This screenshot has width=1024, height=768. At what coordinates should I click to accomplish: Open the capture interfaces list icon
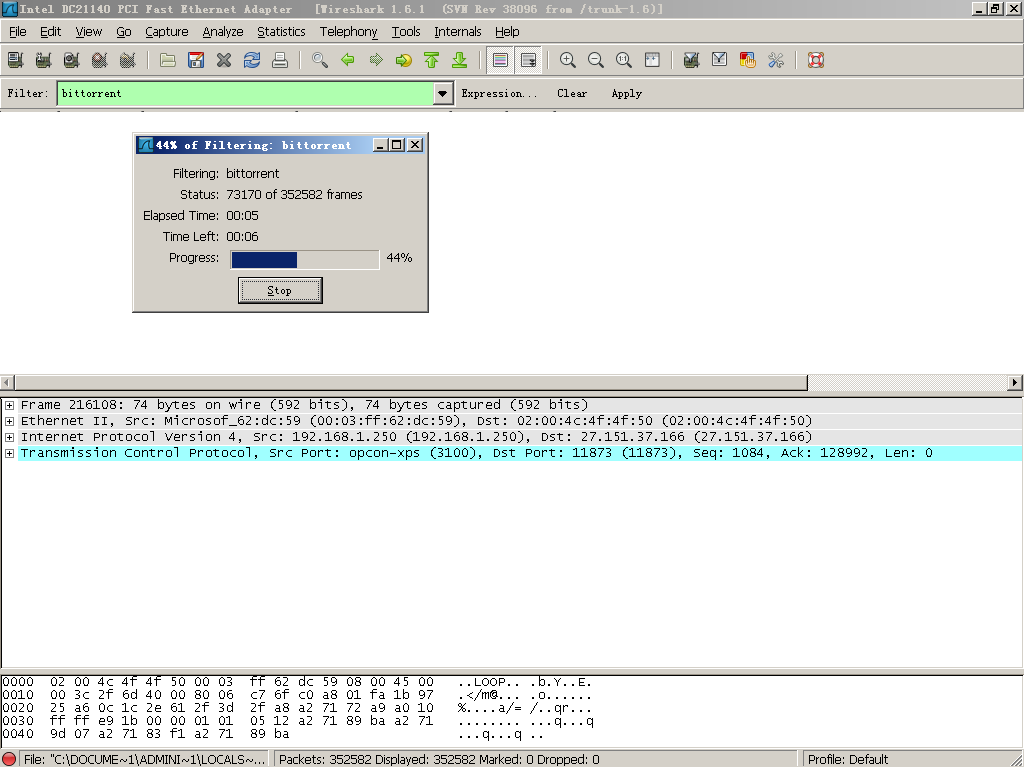[16, 60]
